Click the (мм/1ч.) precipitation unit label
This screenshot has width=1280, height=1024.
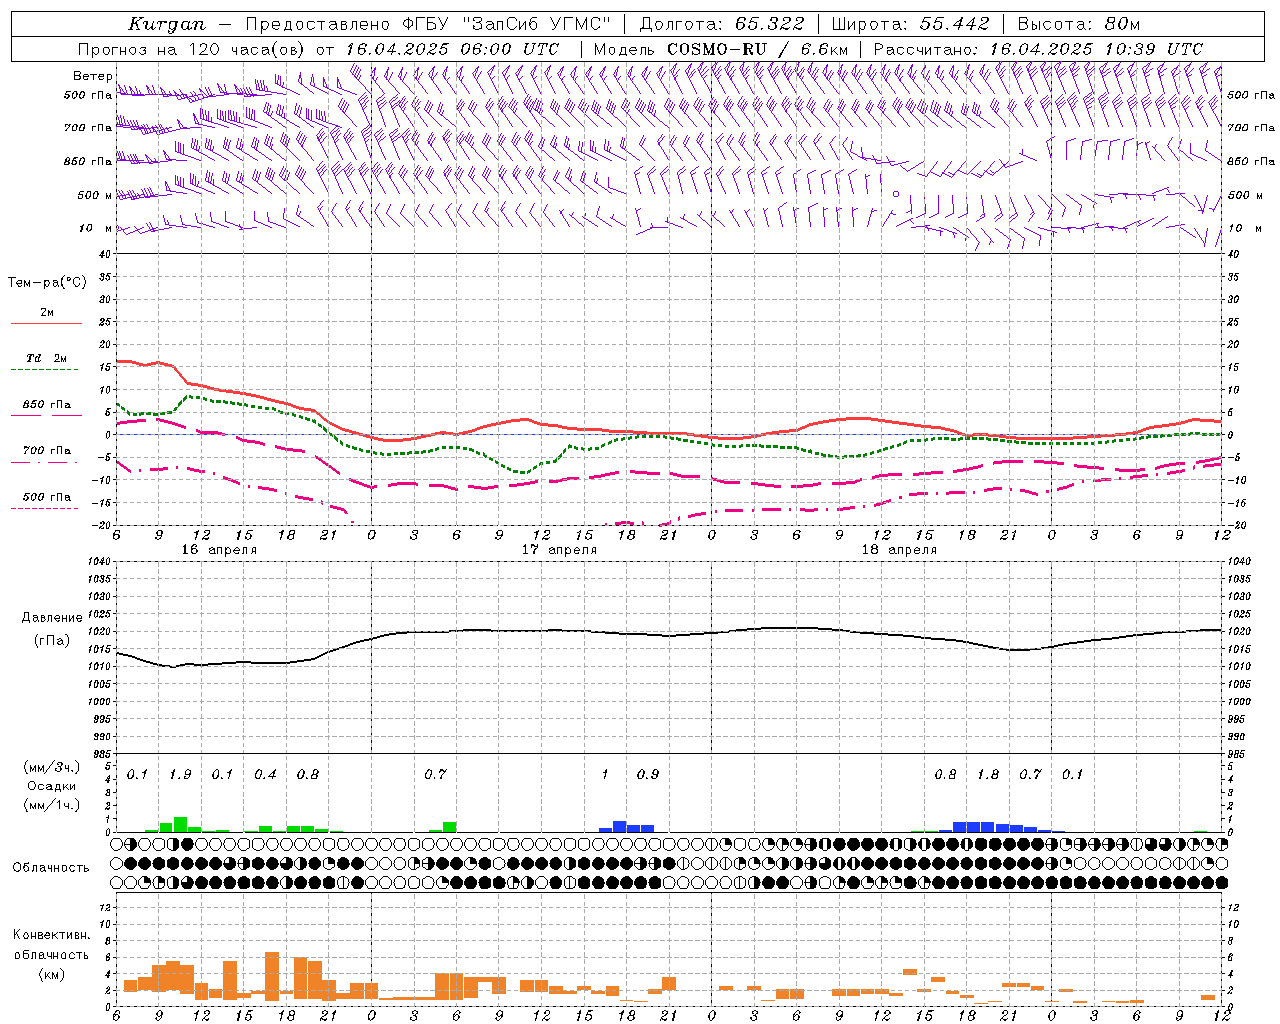point(52,805)
